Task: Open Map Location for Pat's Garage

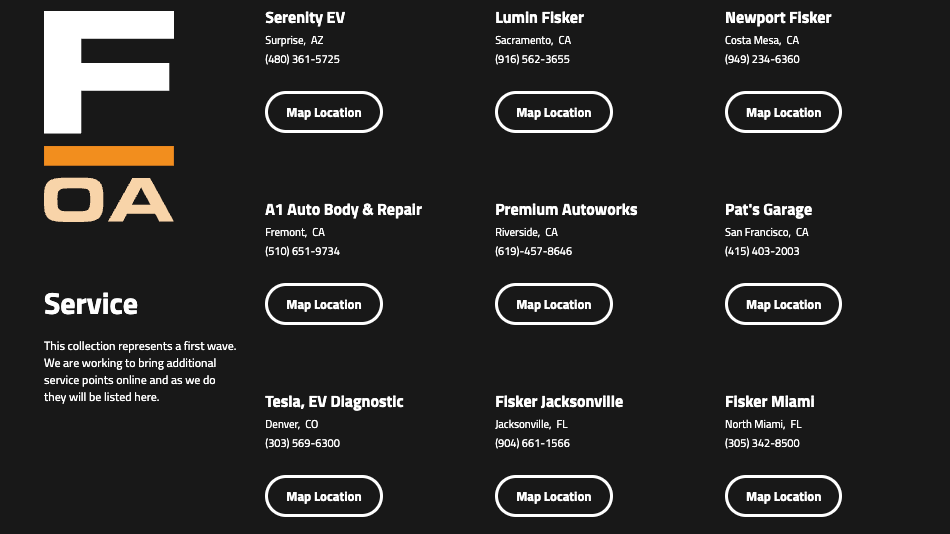Action: 783,304
